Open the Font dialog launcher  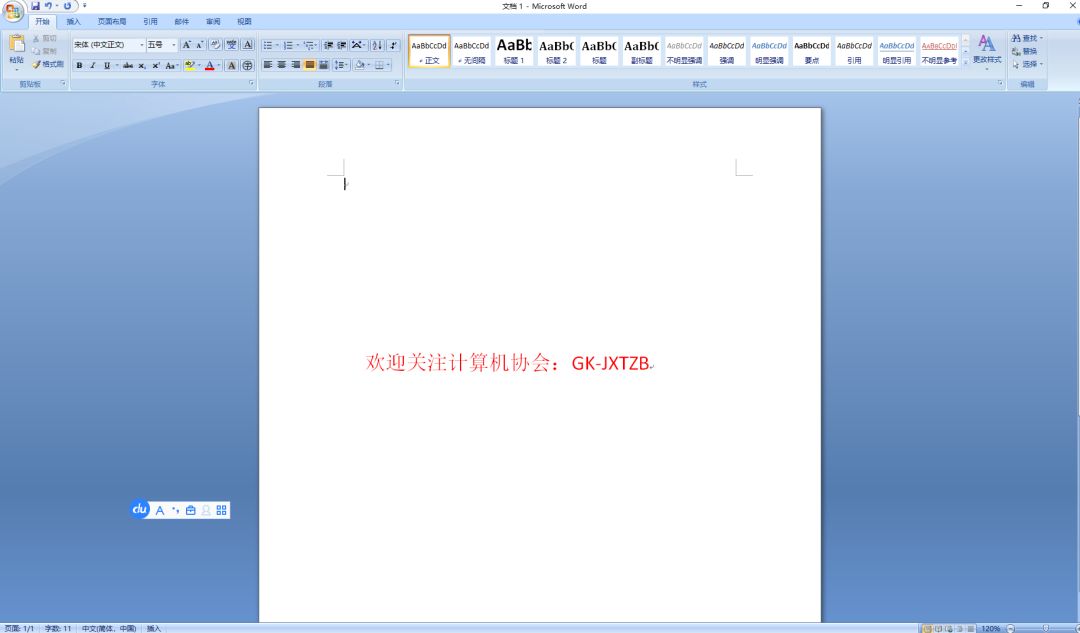(x=251, y=83)
